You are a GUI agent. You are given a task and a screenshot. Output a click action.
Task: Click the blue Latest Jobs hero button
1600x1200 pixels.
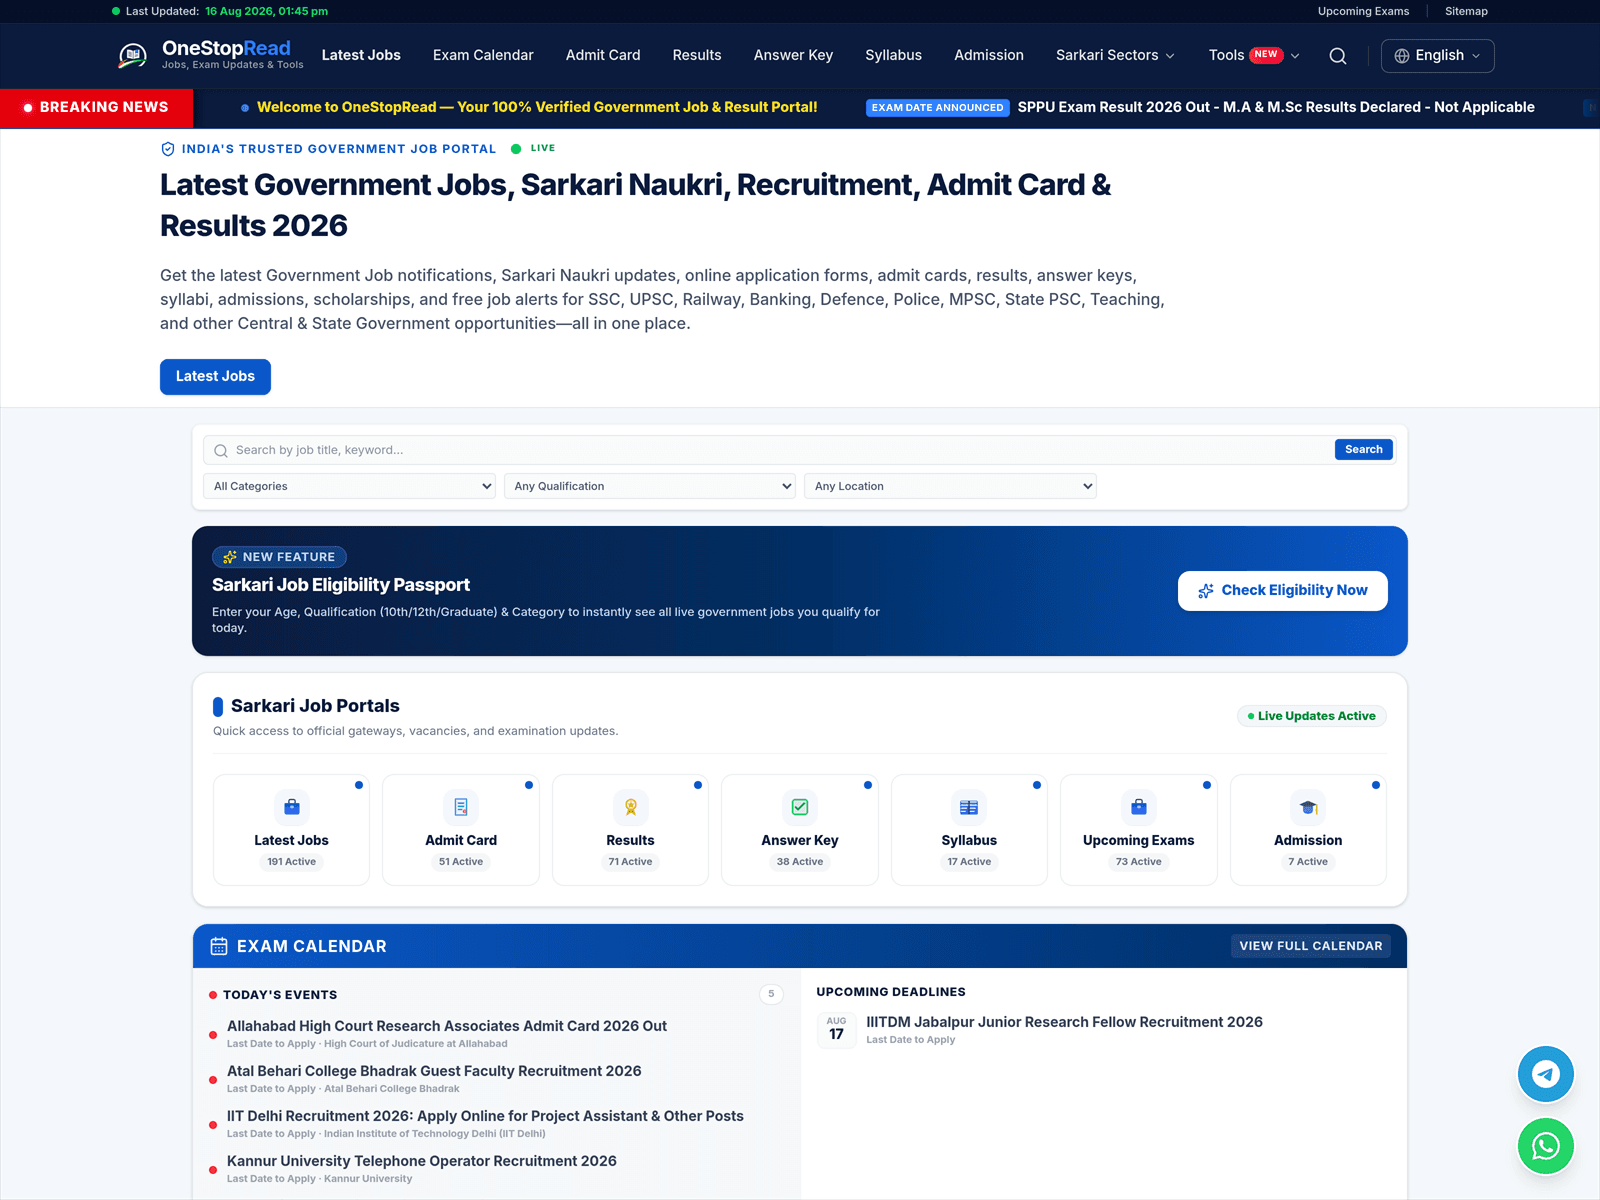pyautogui.click(x=215, y=377)
